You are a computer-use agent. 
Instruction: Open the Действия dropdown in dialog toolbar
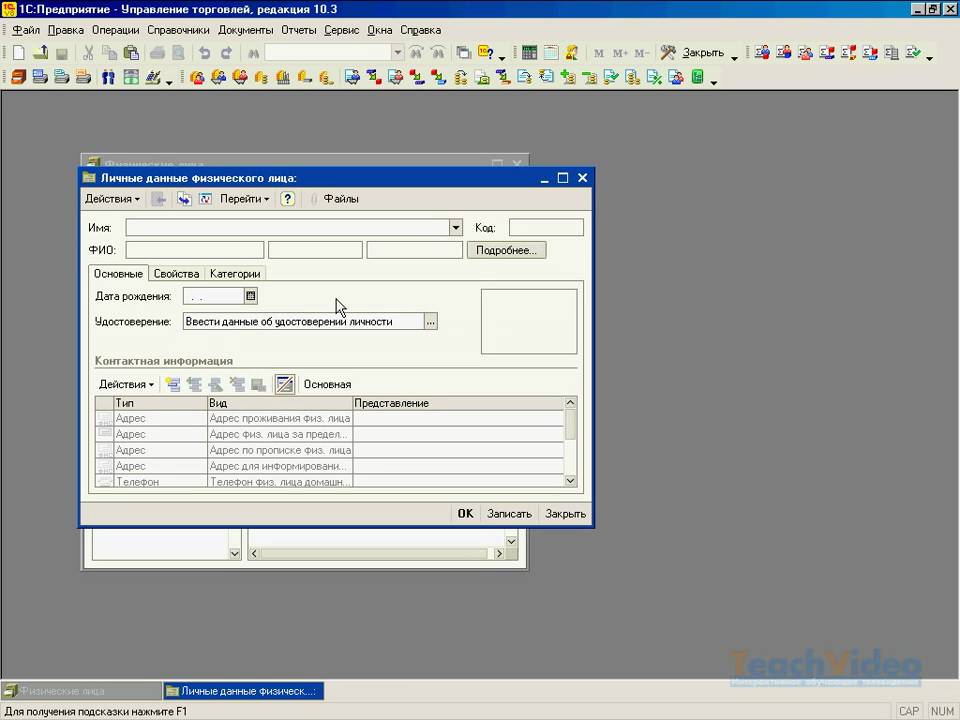pos(112,199)
